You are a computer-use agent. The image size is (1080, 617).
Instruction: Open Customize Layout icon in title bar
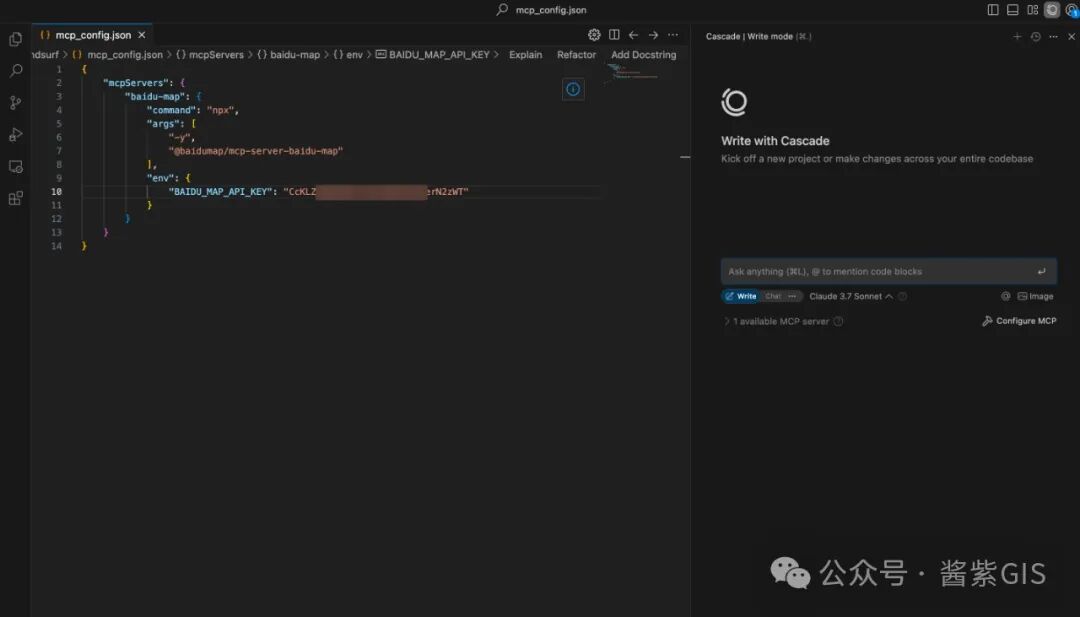[x=1032, y=10]
